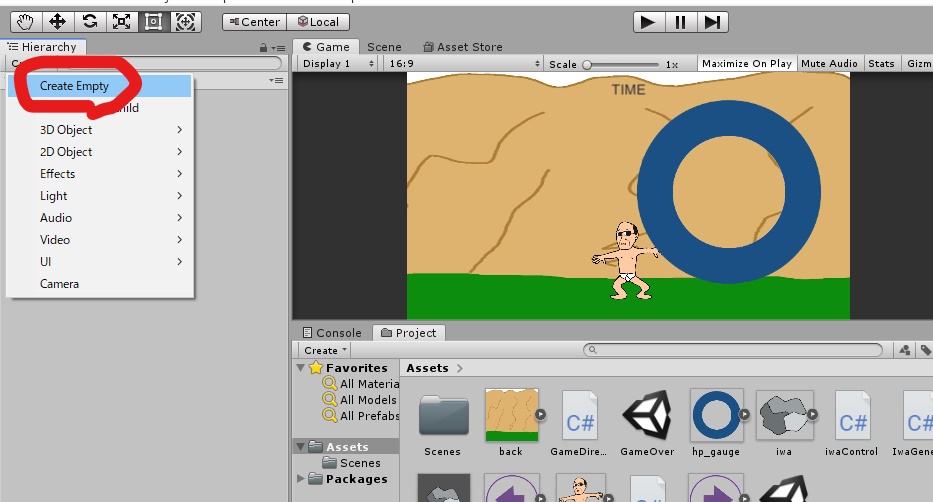933x502 pixels.
Task: Click the Step frame button
Action: tap(712, 23)
